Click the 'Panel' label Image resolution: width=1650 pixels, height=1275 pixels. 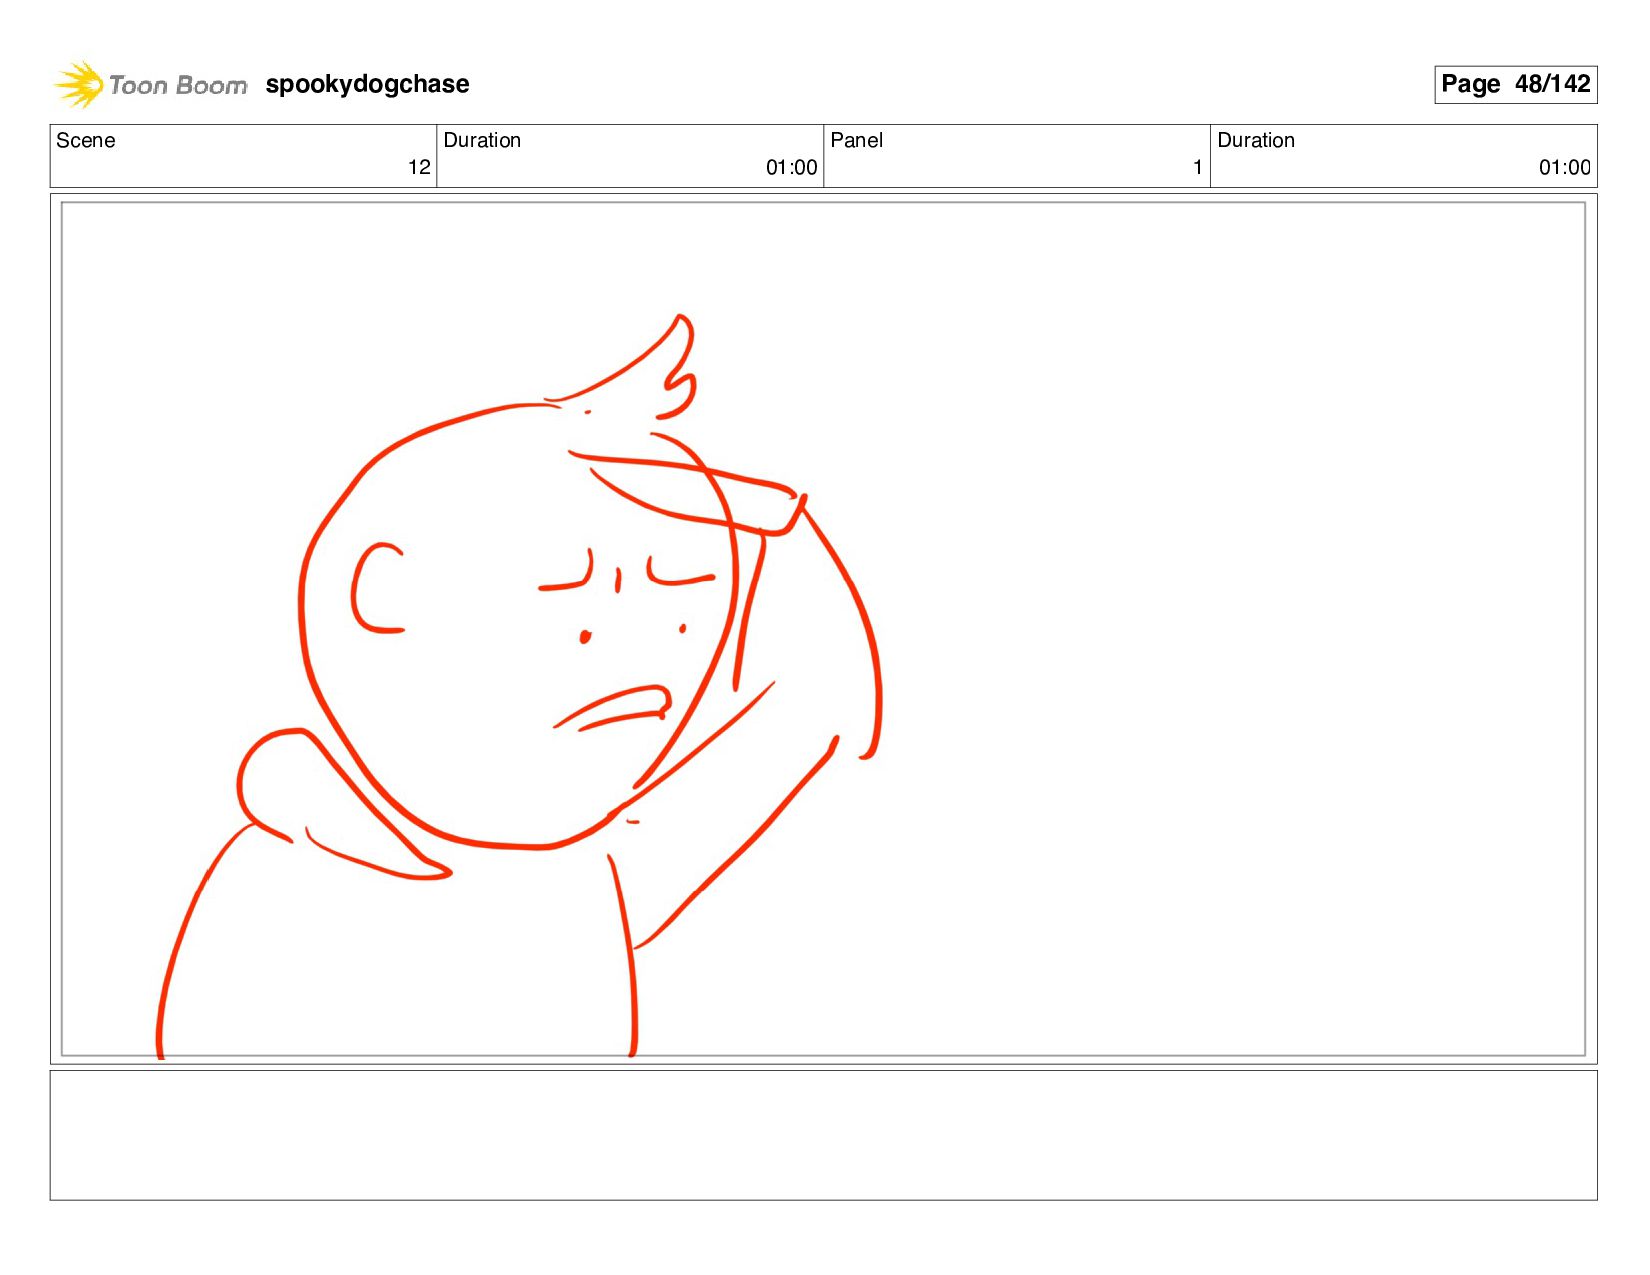857,140
